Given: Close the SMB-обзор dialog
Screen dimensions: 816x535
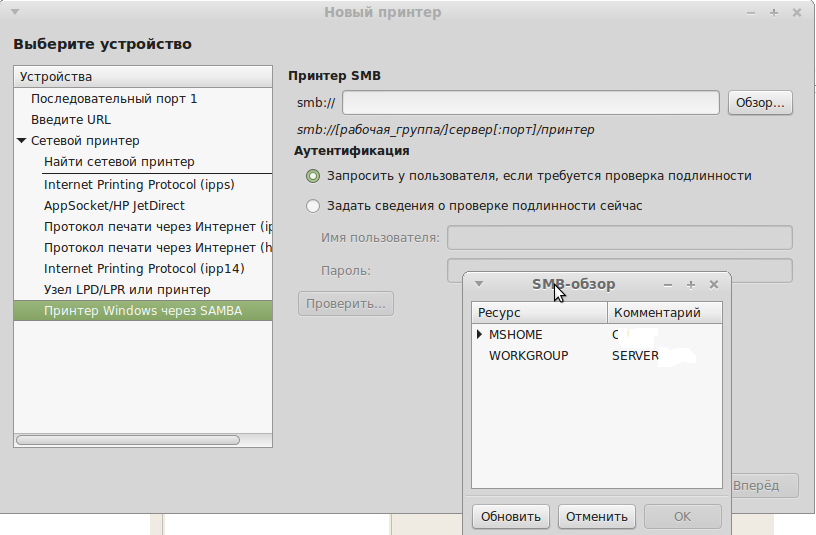Looking at the screenshot, I should [713, 285].
